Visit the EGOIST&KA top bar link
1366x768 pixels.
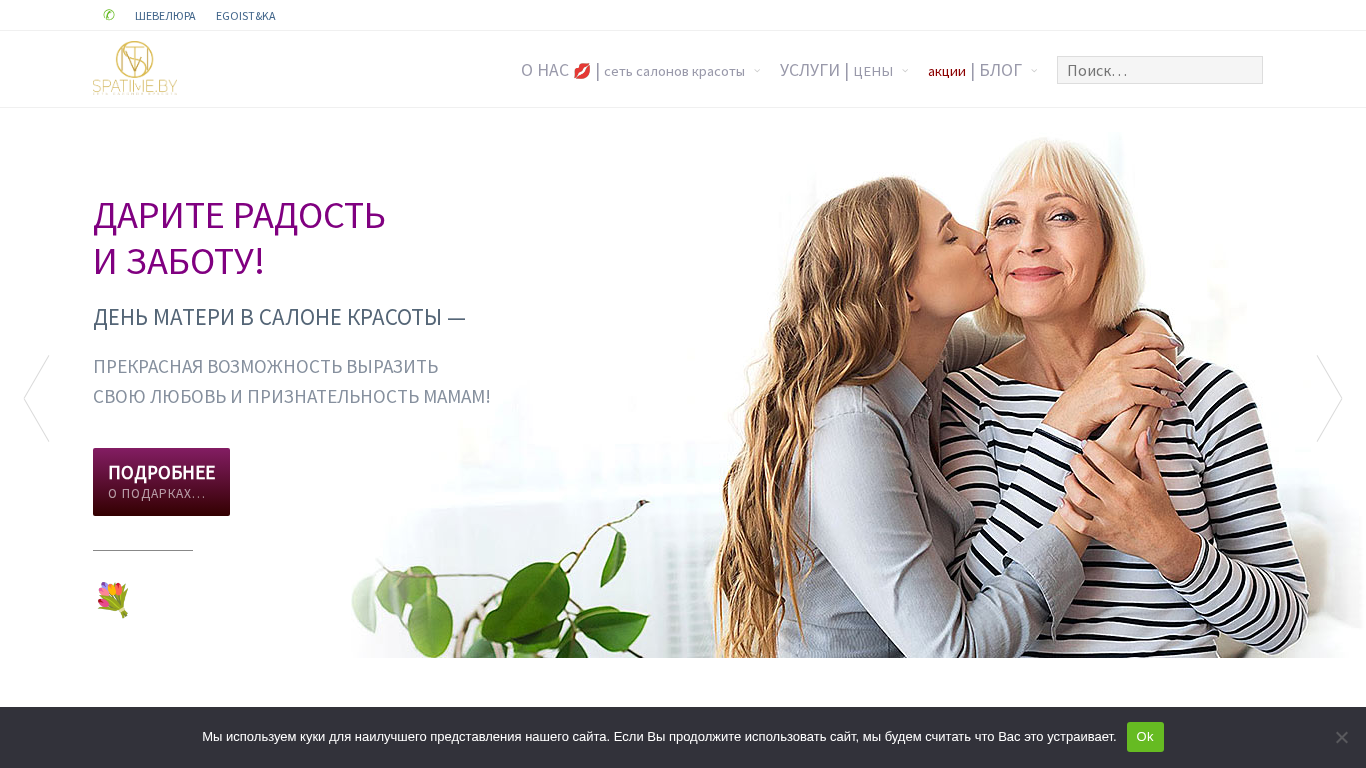246,16
